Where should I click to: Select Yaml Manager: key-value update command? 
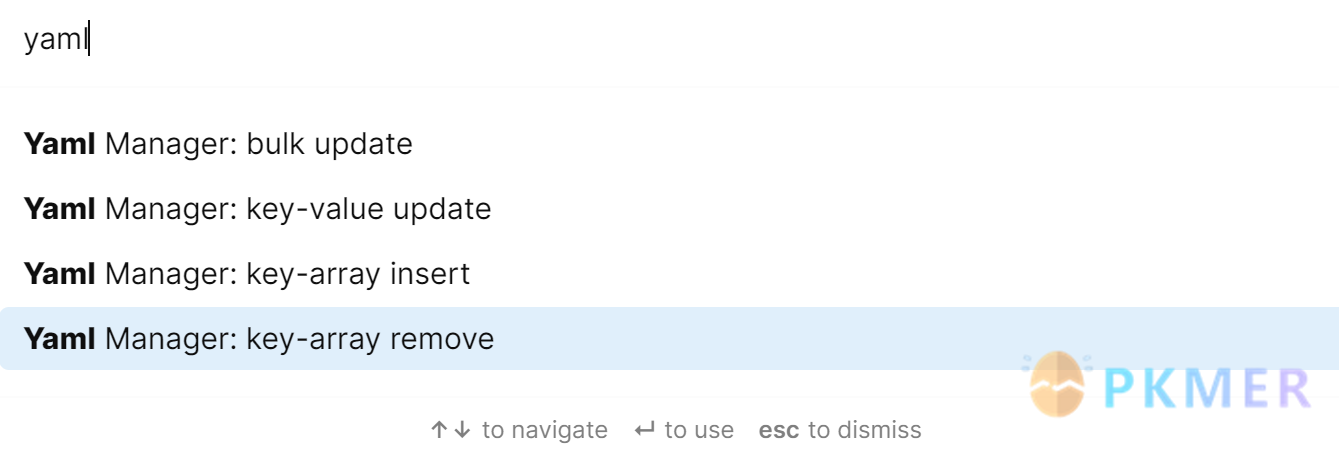tap(669, 209)
